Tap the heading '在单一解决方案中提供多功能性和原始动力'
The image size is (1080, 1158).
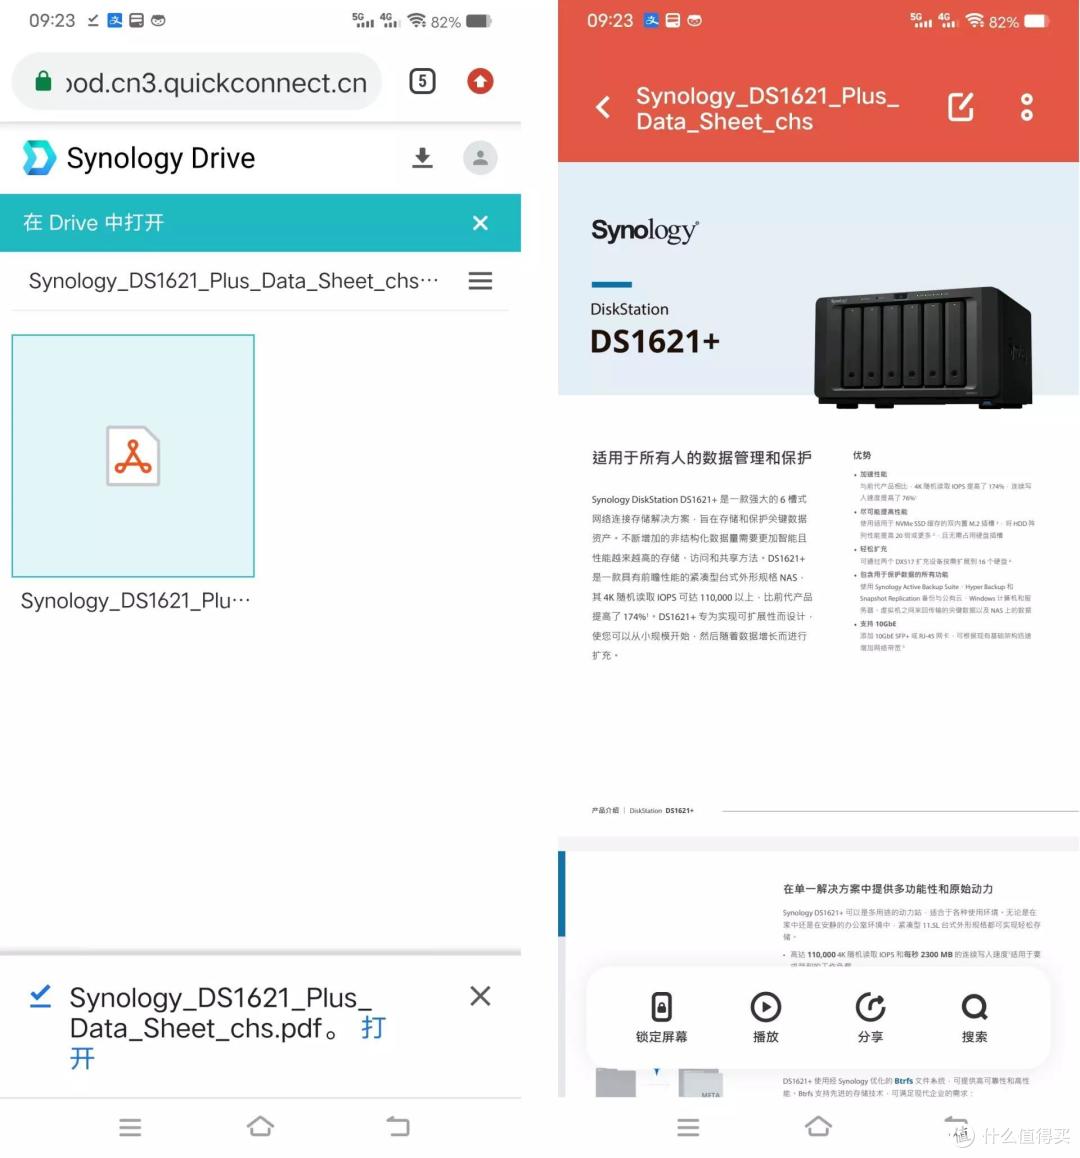(x=888, y=889)
